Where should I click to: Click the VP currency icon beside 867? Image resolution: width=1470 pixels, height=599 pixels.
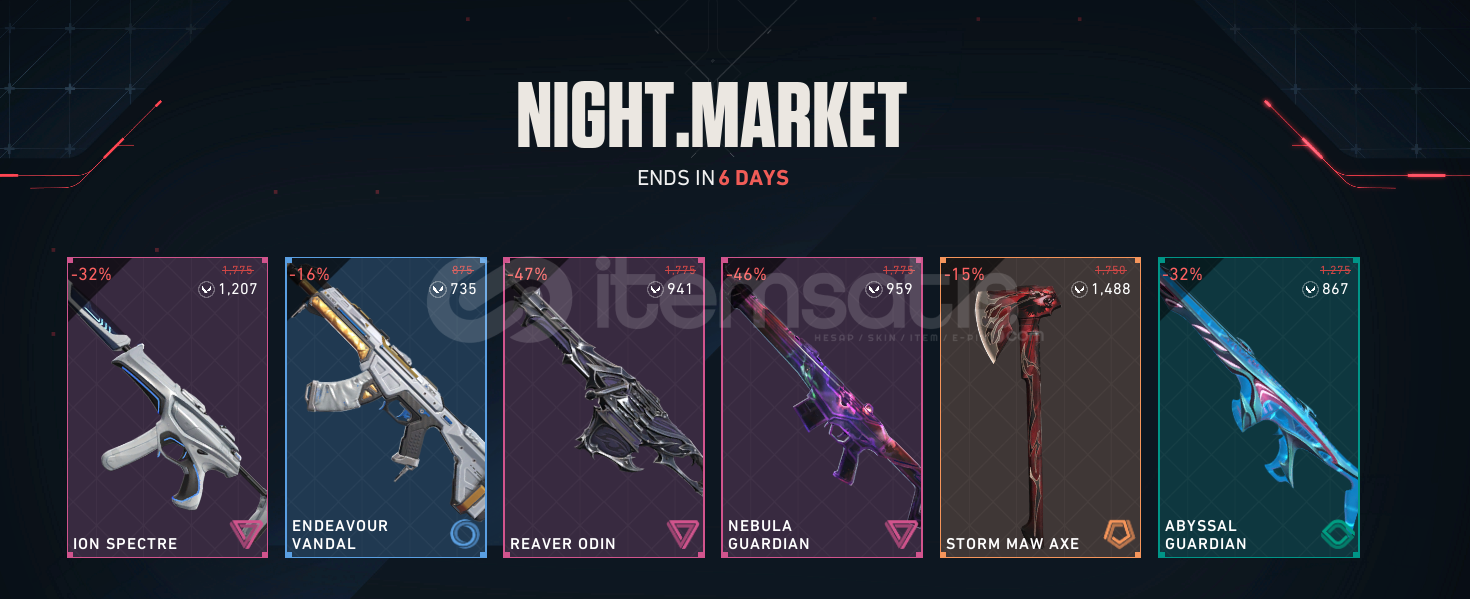tap(1310, 289)
